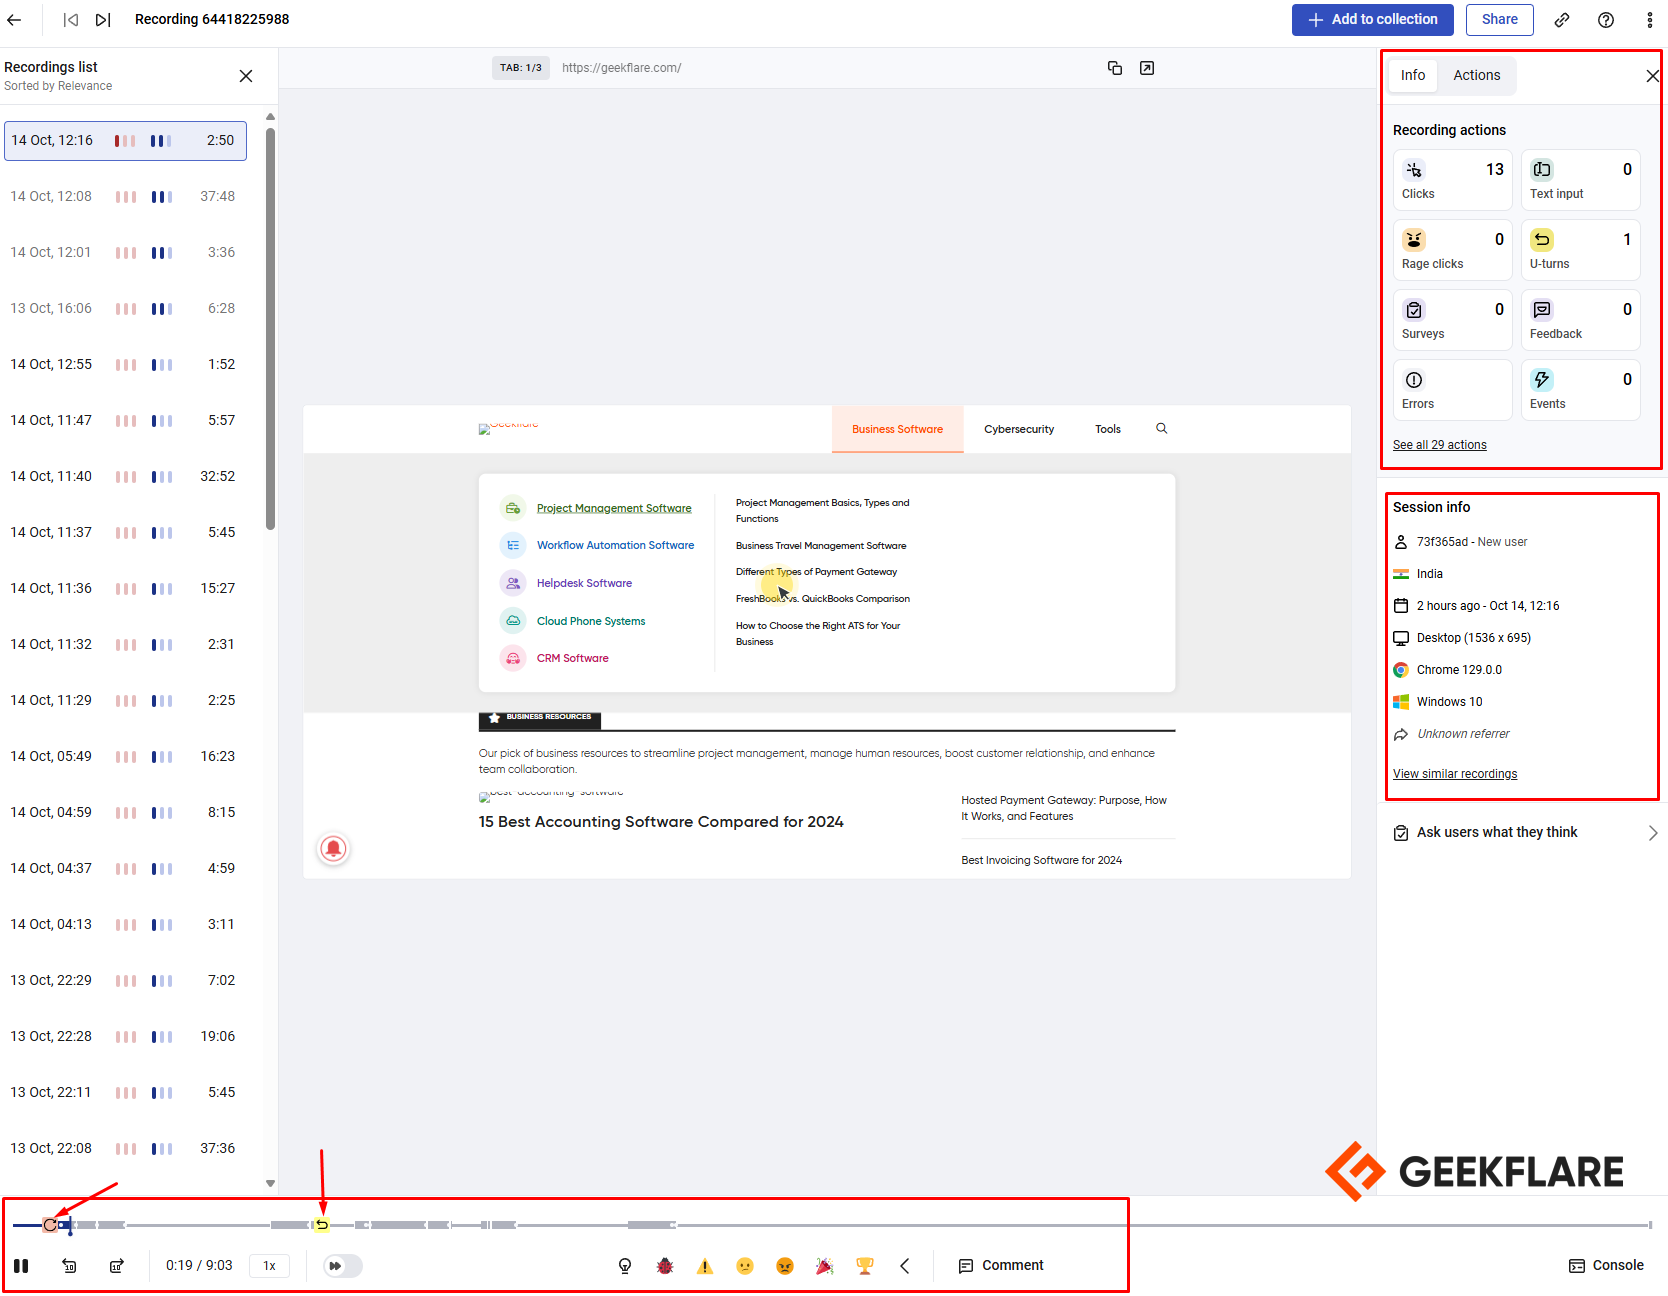Click Add to collection button
Image resolution: width=1668 pixels, height=1296 pixels.
pyautogui.click(x=1373, y=19)
